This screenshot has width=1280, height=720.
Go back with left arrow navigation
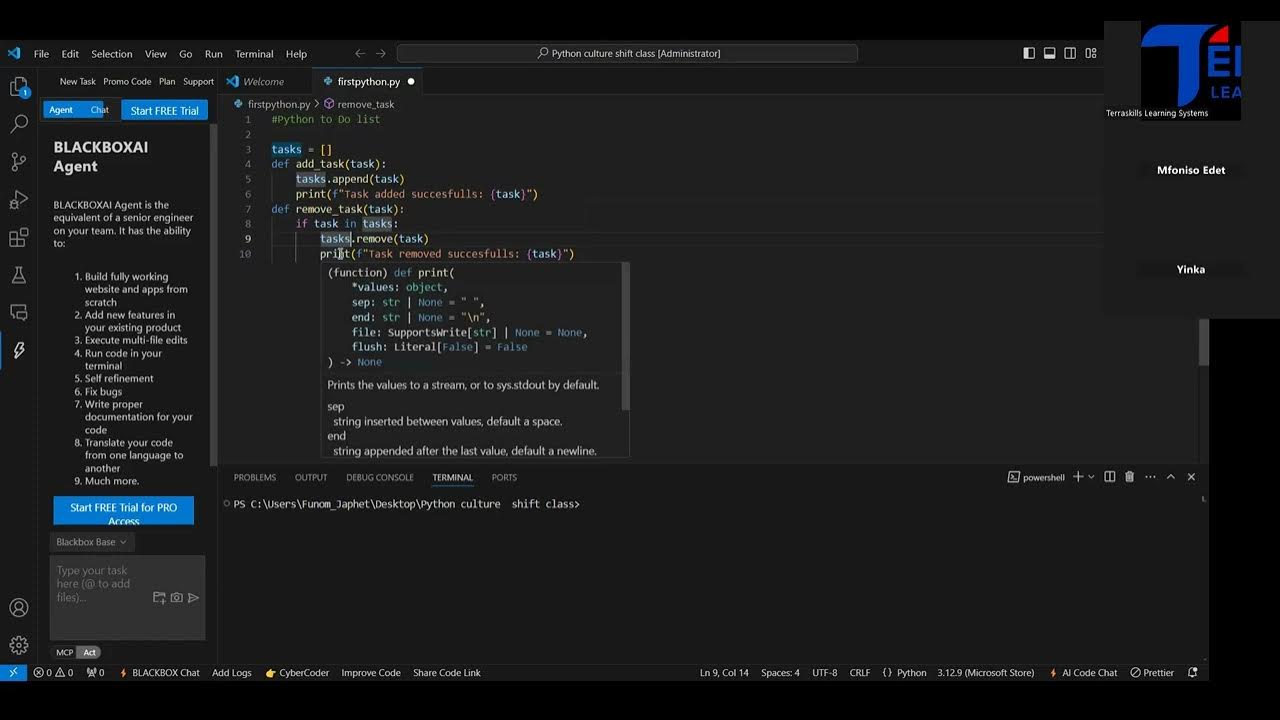tap(360, 53)
